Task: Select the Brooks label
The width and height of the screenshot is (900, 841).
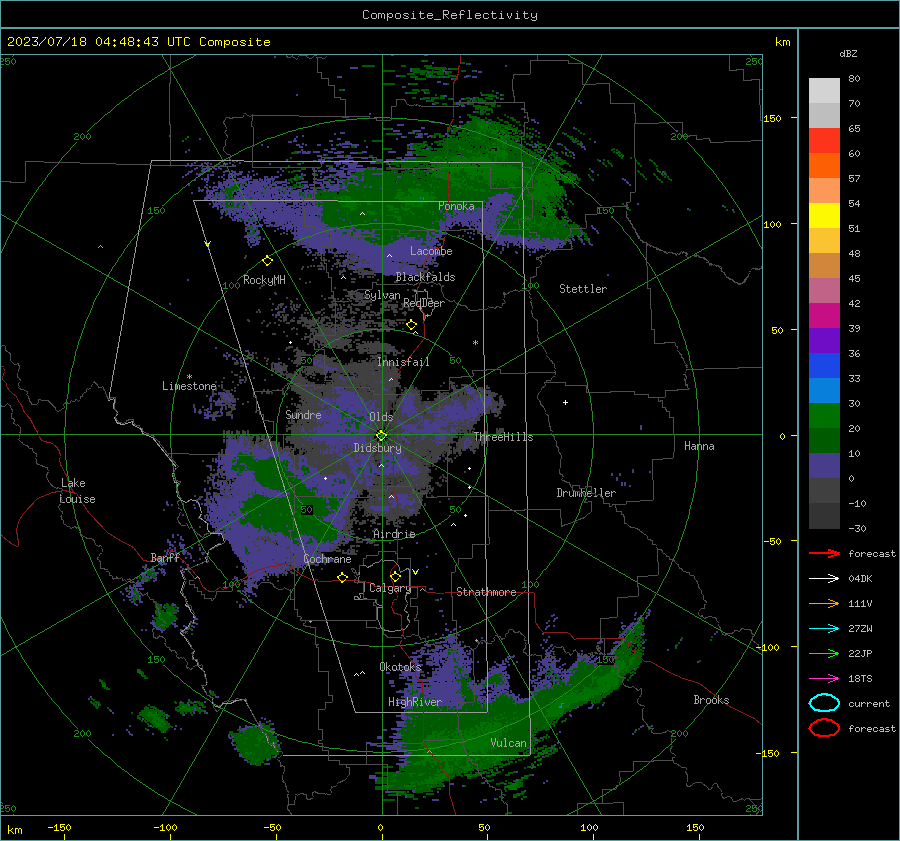Action: 711,700
